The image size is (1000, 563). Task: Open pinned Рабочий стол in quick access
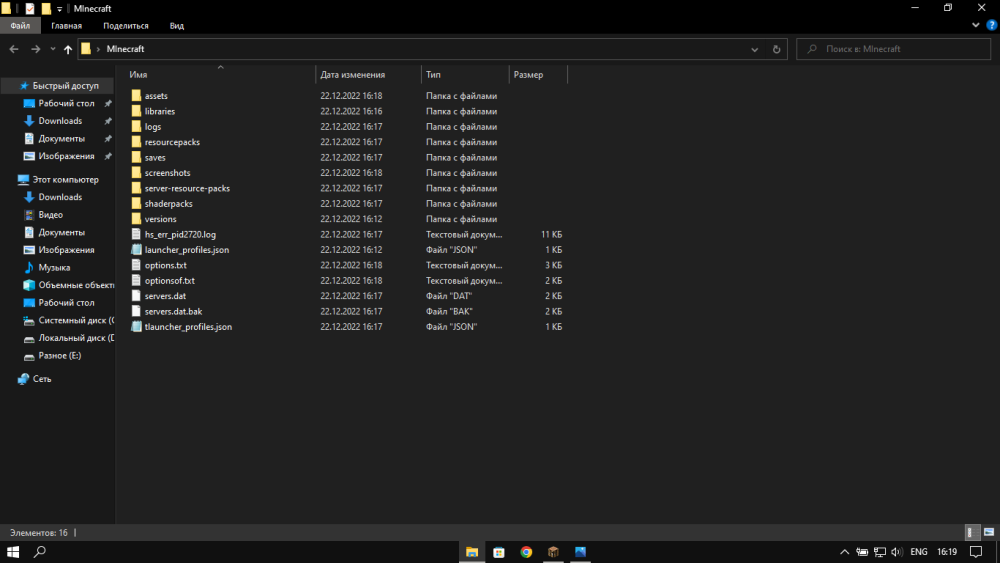66,103
